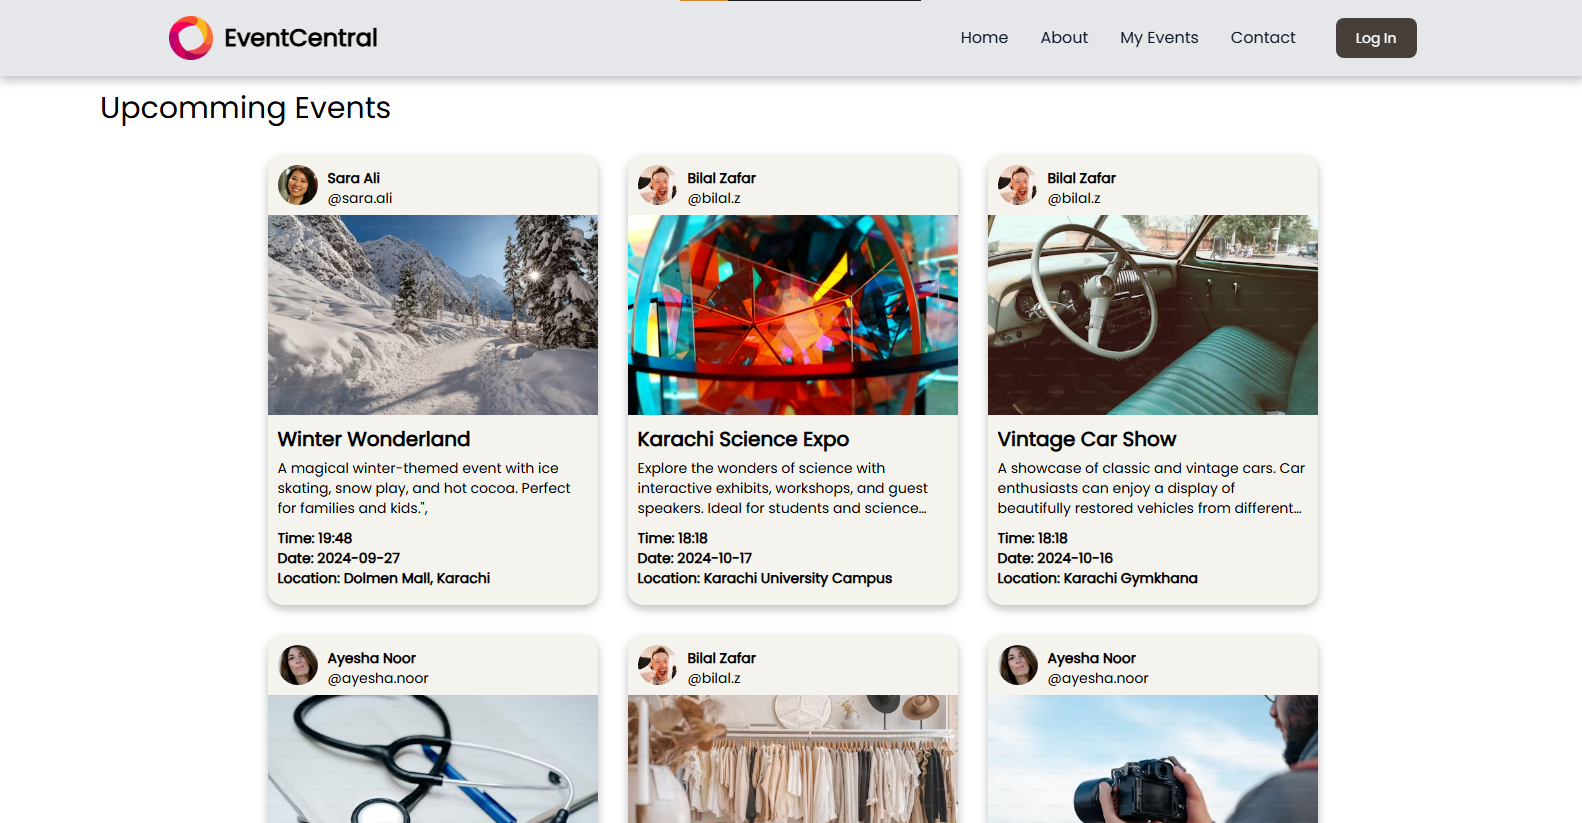
Task: Select the Vintage Car Show title
Action: click(x=1087, y=439)
